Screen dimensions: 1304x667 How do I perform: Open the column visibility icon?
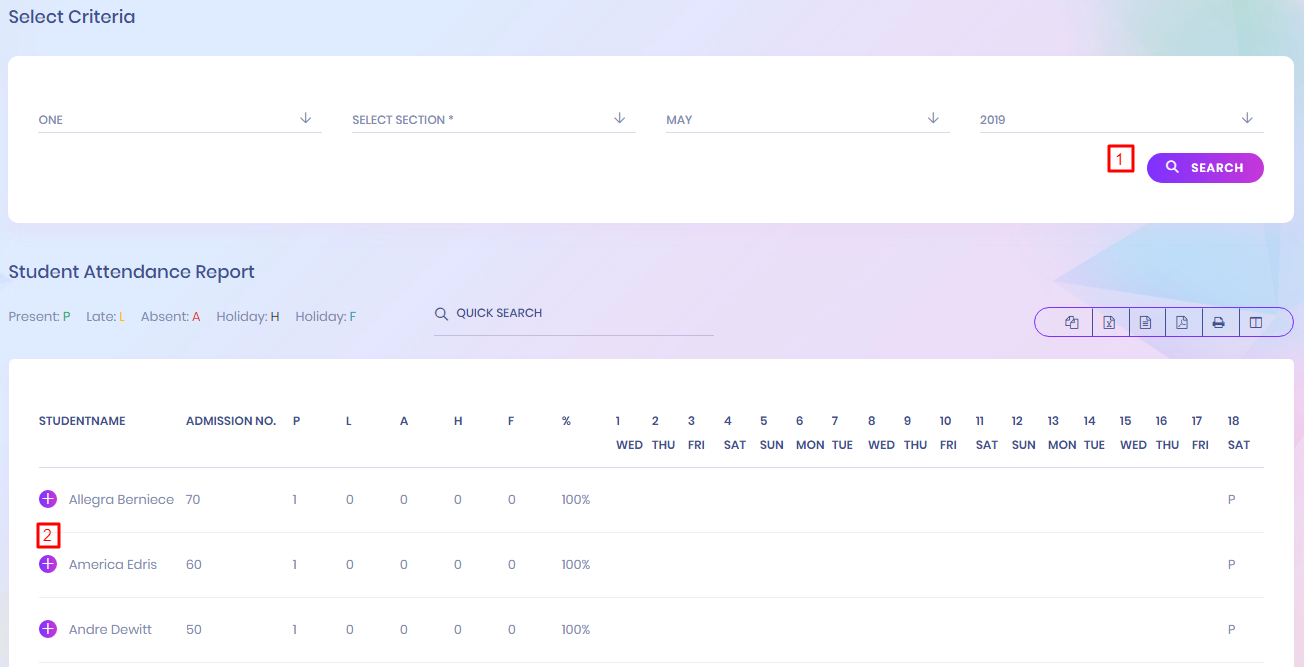(x=1256, y=322)
